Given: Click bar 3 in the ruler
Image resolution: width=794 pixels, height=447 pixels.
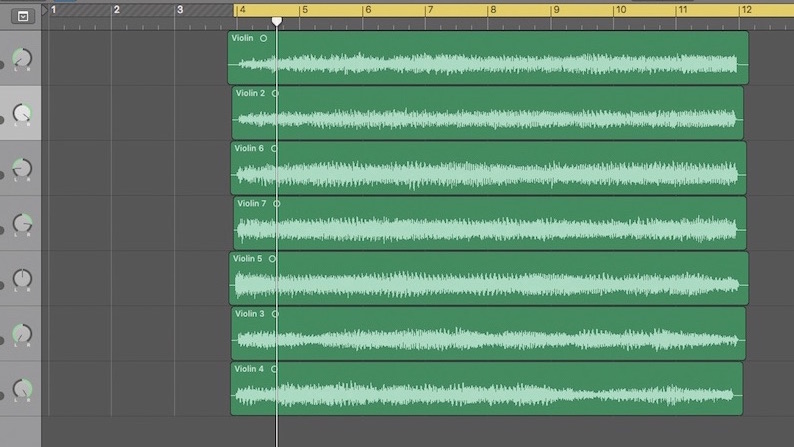Looking at the screenshot, I should point(180,10).
